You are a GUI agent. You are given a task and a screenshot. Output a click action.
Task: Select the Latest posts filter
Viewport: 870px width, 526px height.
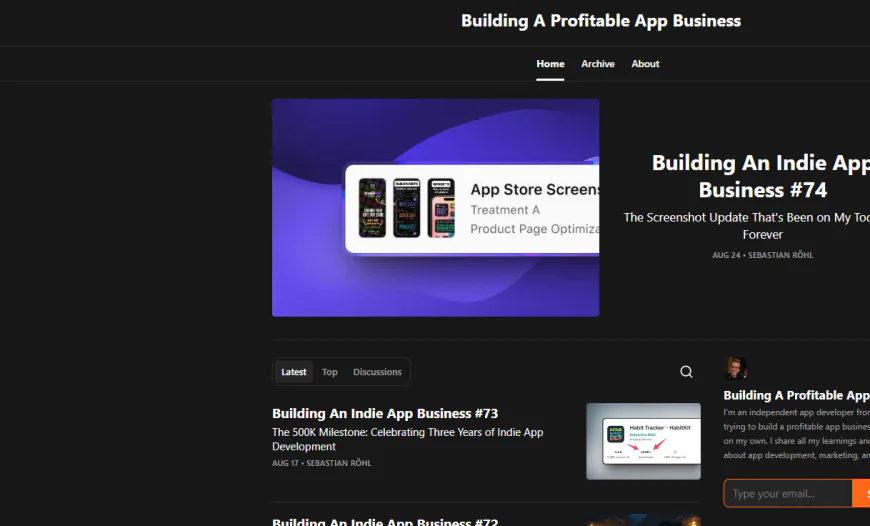coord(294,372)
